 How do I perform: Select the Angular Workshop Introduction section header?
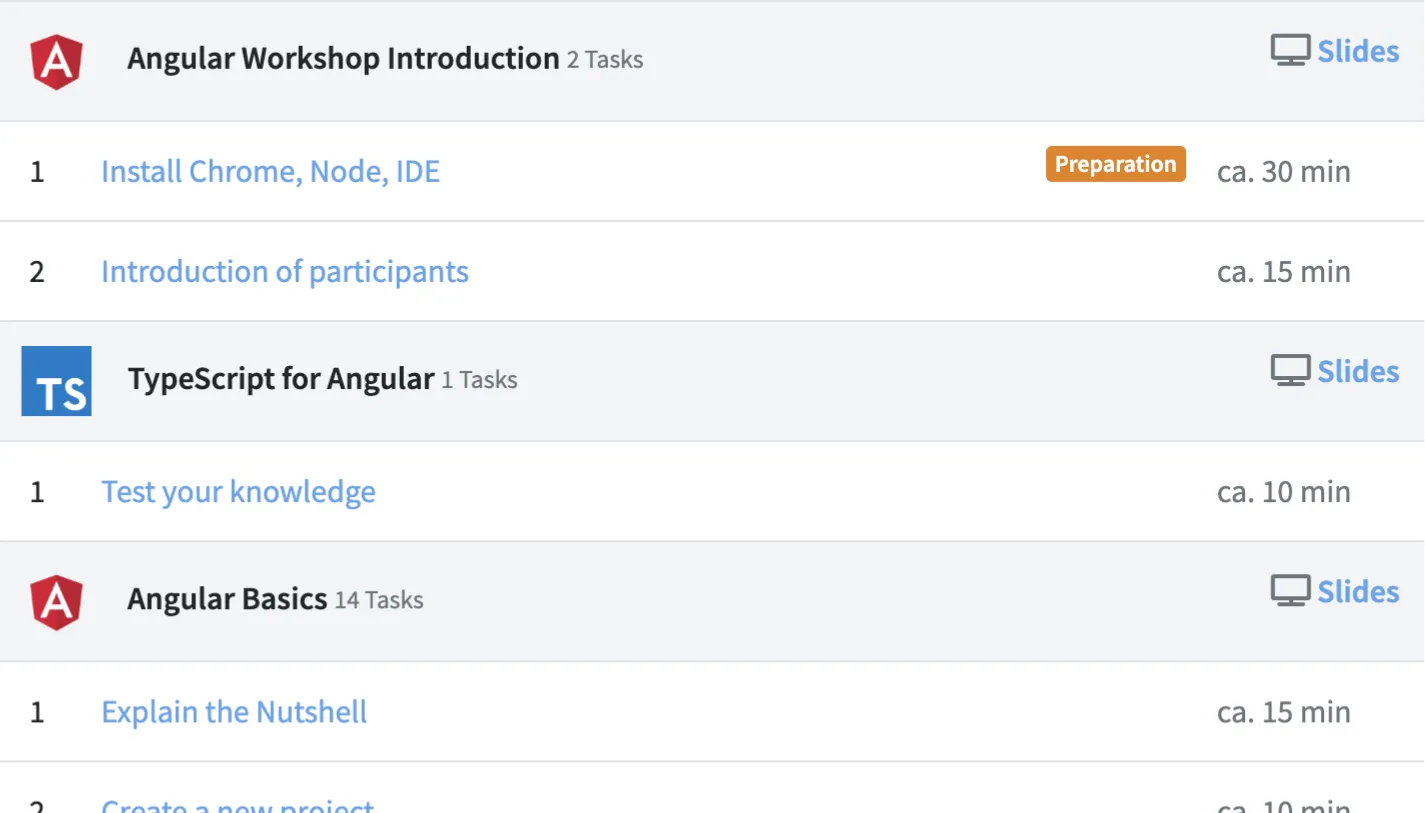coord(342,58)
